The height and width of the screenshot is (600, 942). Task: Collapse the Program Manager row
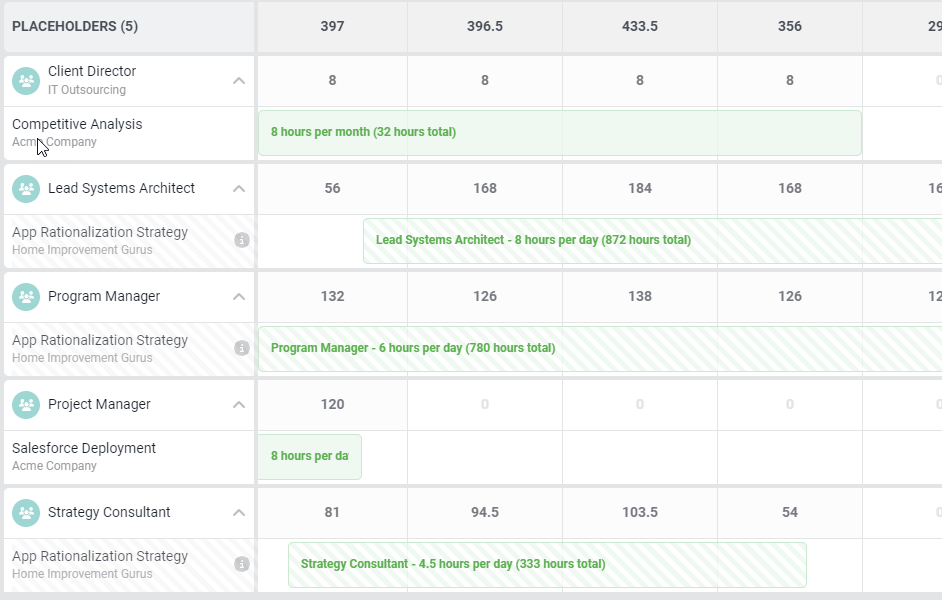(x=238, y=297)
